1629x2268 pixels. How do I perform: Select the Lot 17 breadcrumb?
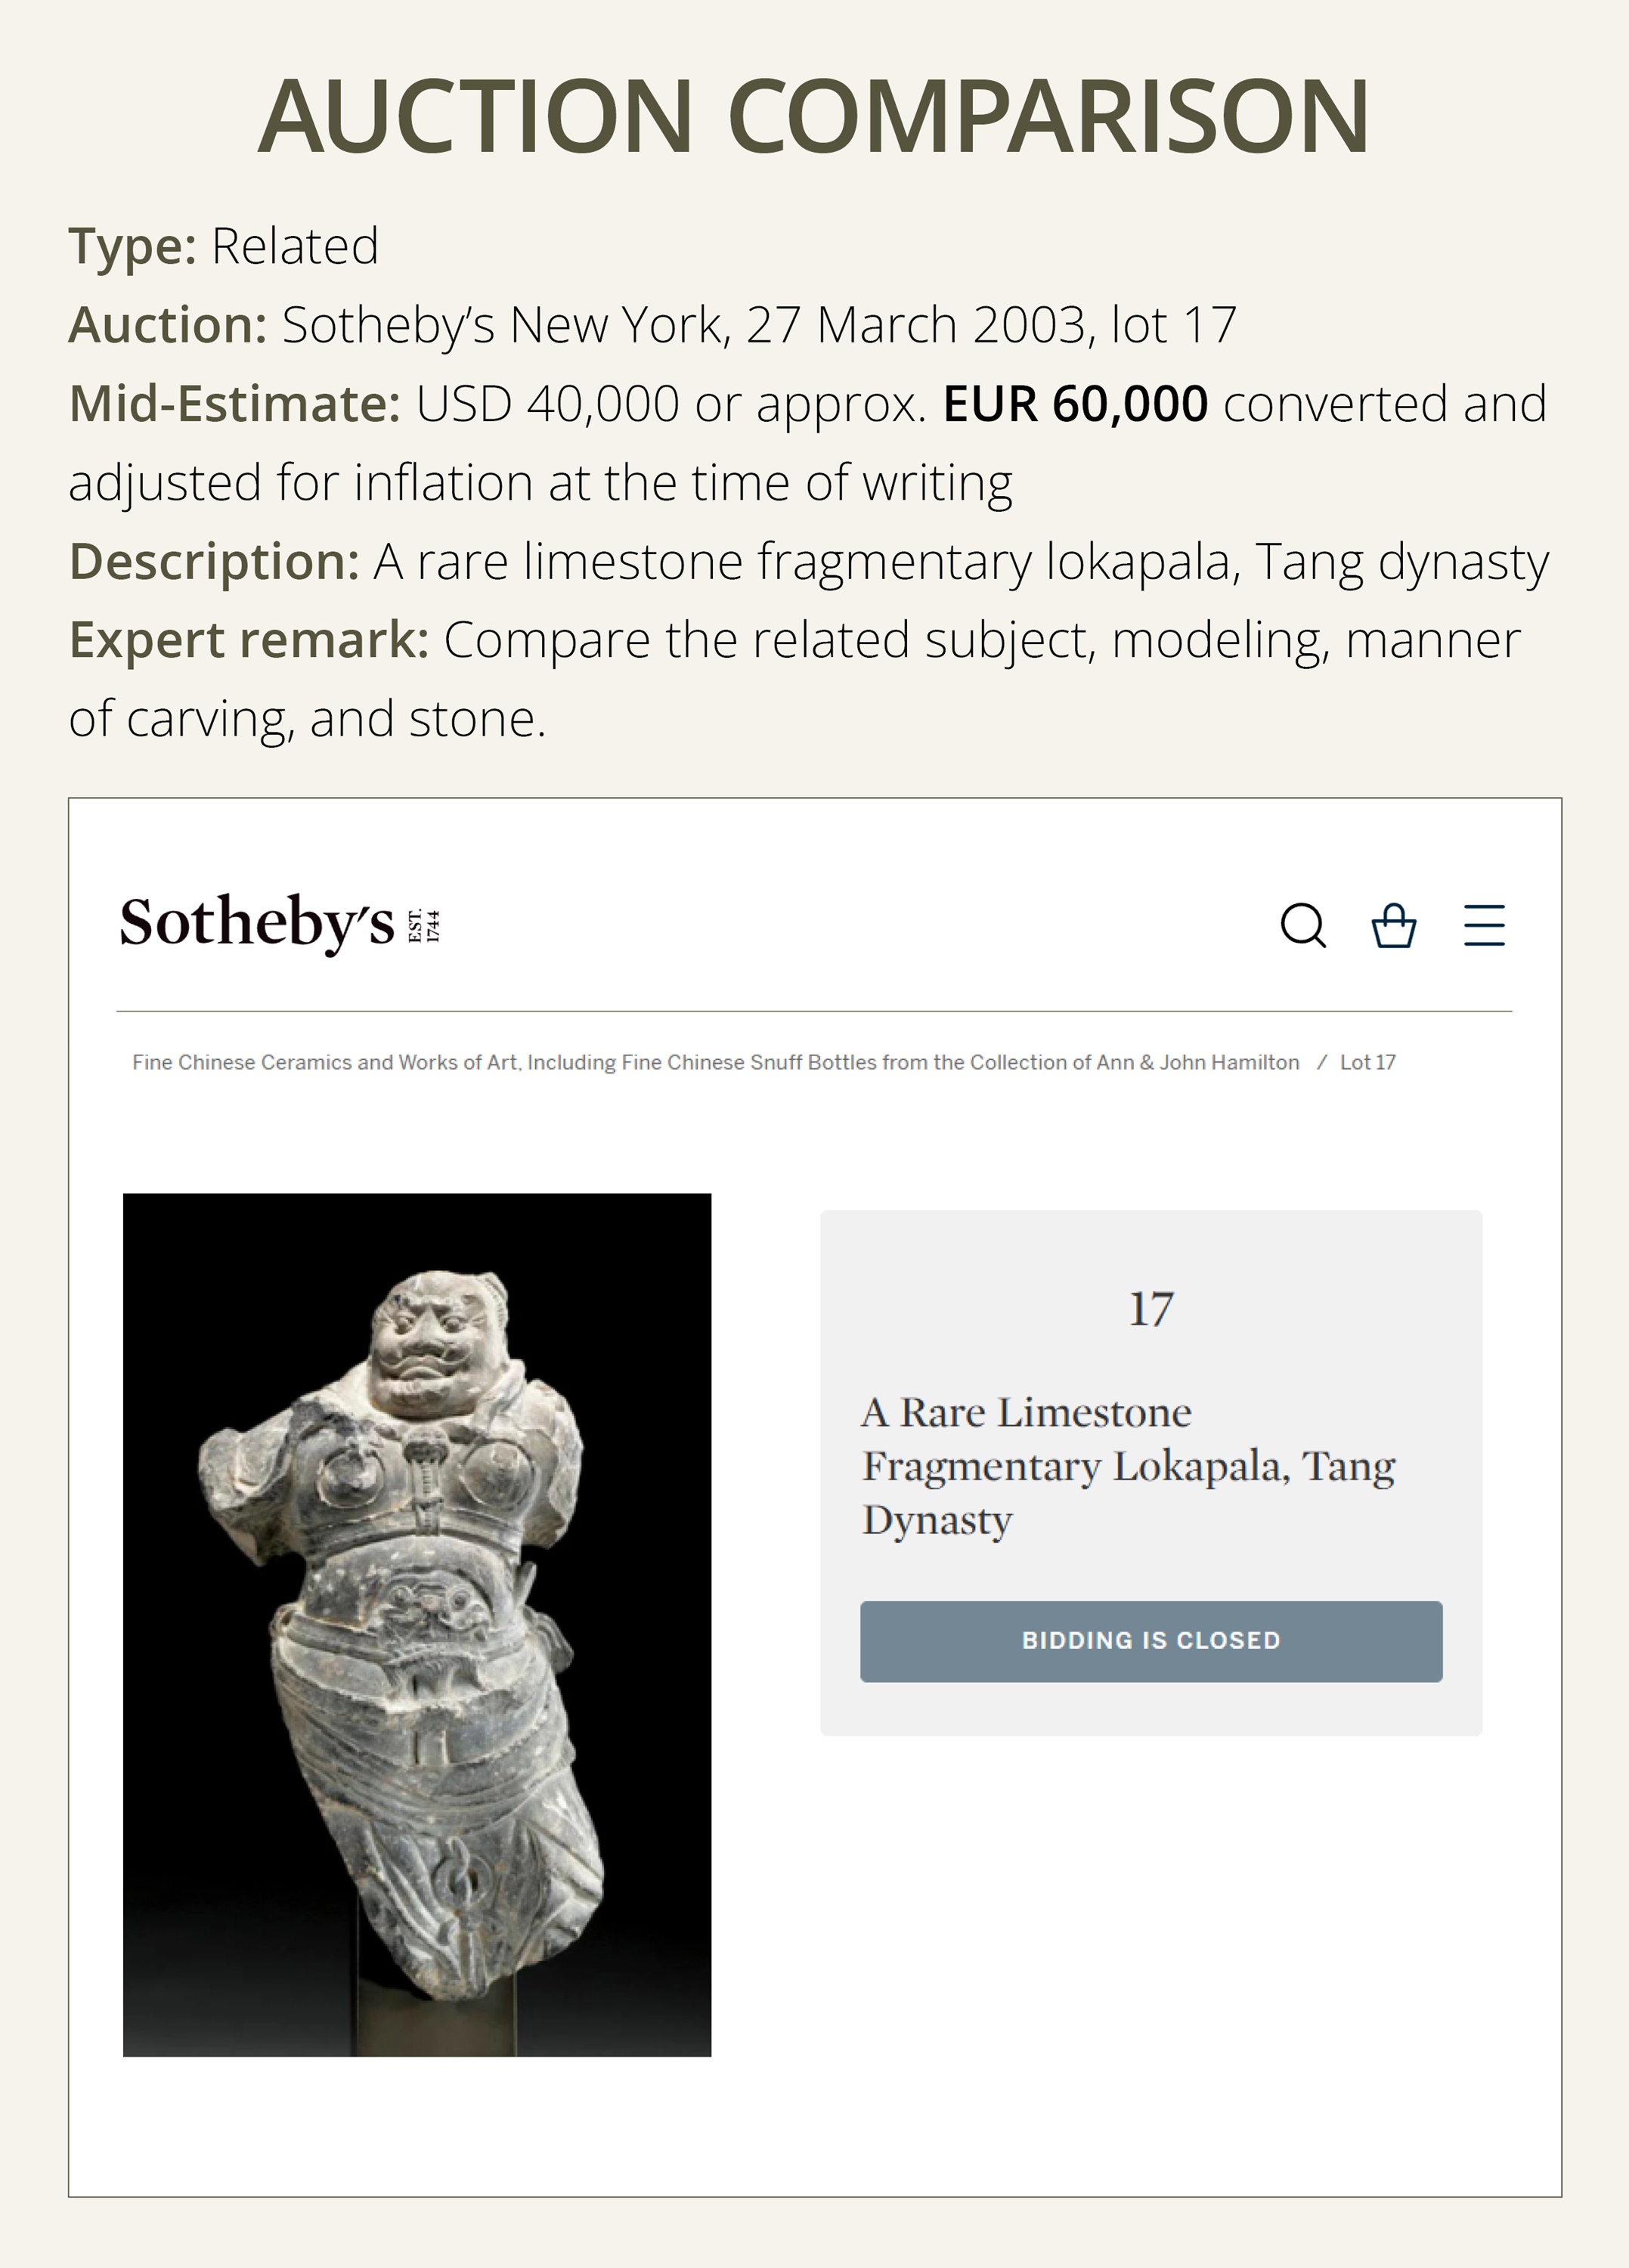click(1367, 1062)
